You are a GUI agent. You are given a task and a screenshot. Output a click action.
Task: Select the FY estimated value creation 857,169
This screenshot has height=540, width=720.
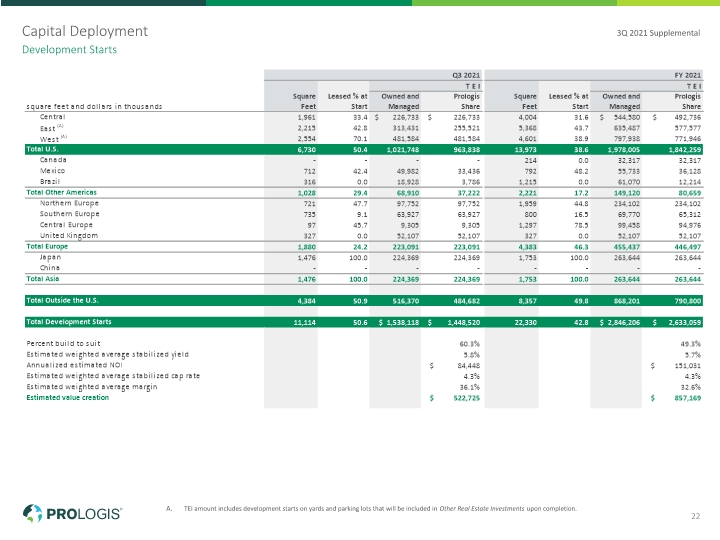(x=687, y=398)
